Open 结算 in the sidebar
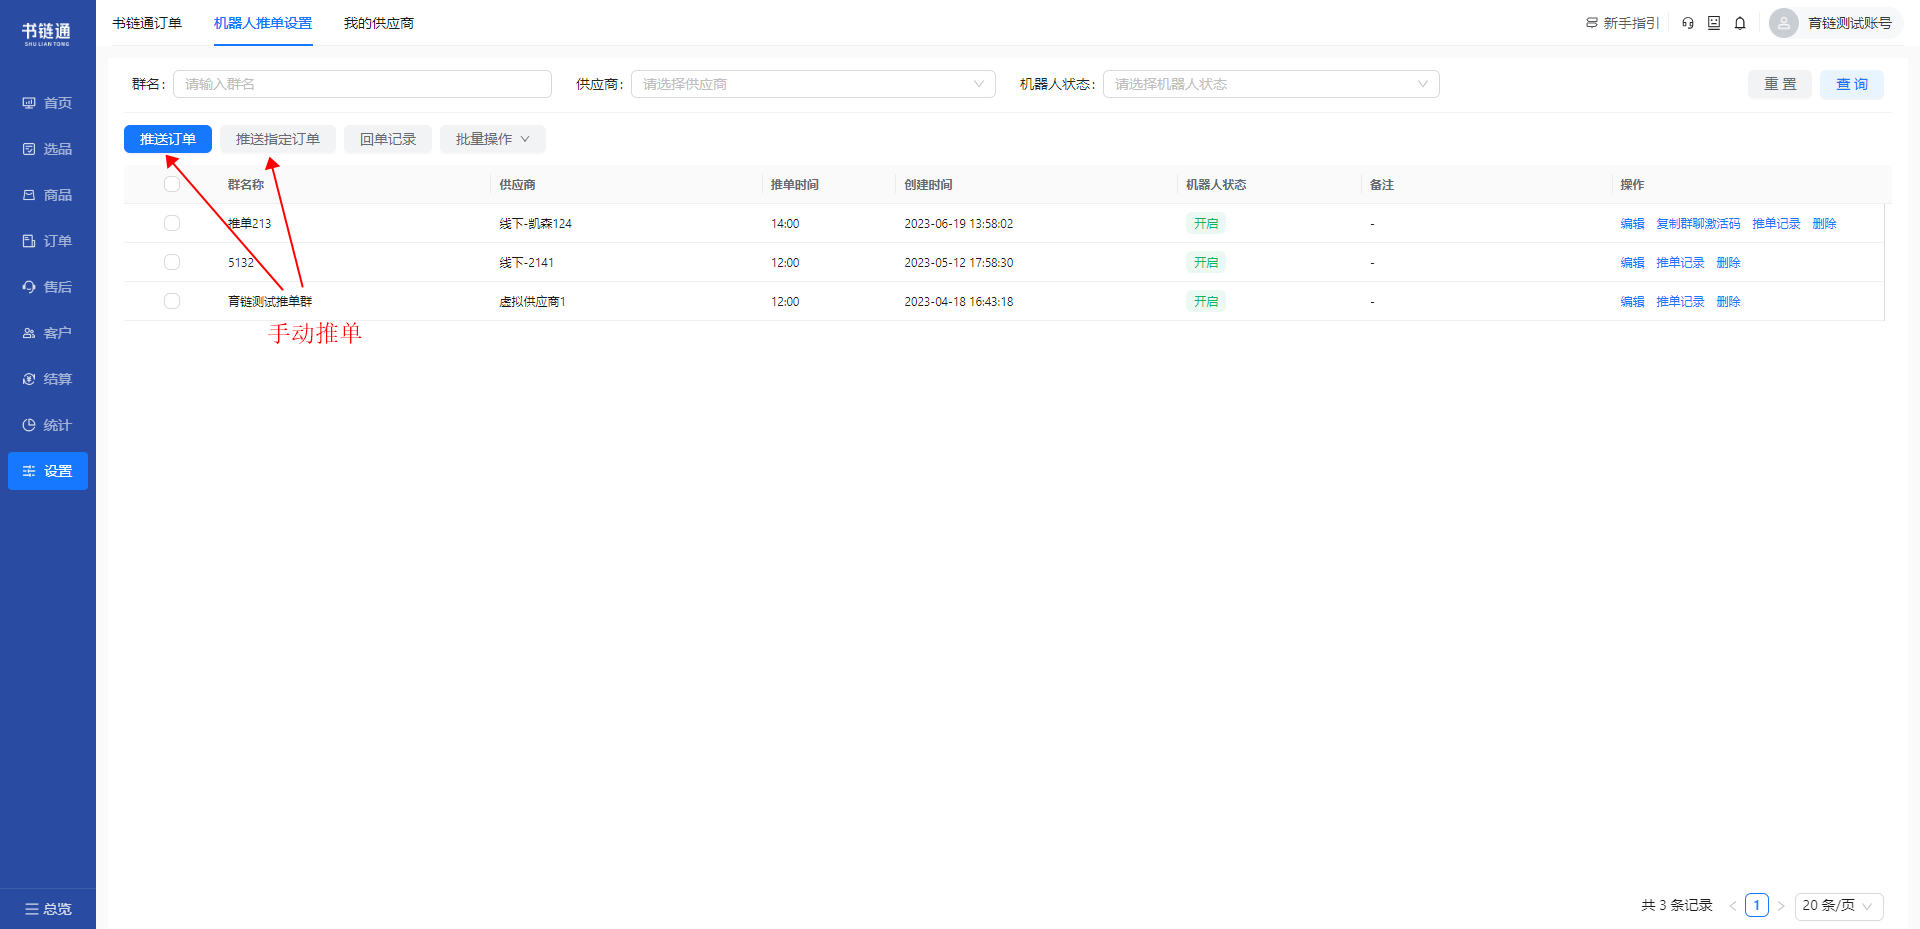The image size is (1920, 929). click(47, 379)
